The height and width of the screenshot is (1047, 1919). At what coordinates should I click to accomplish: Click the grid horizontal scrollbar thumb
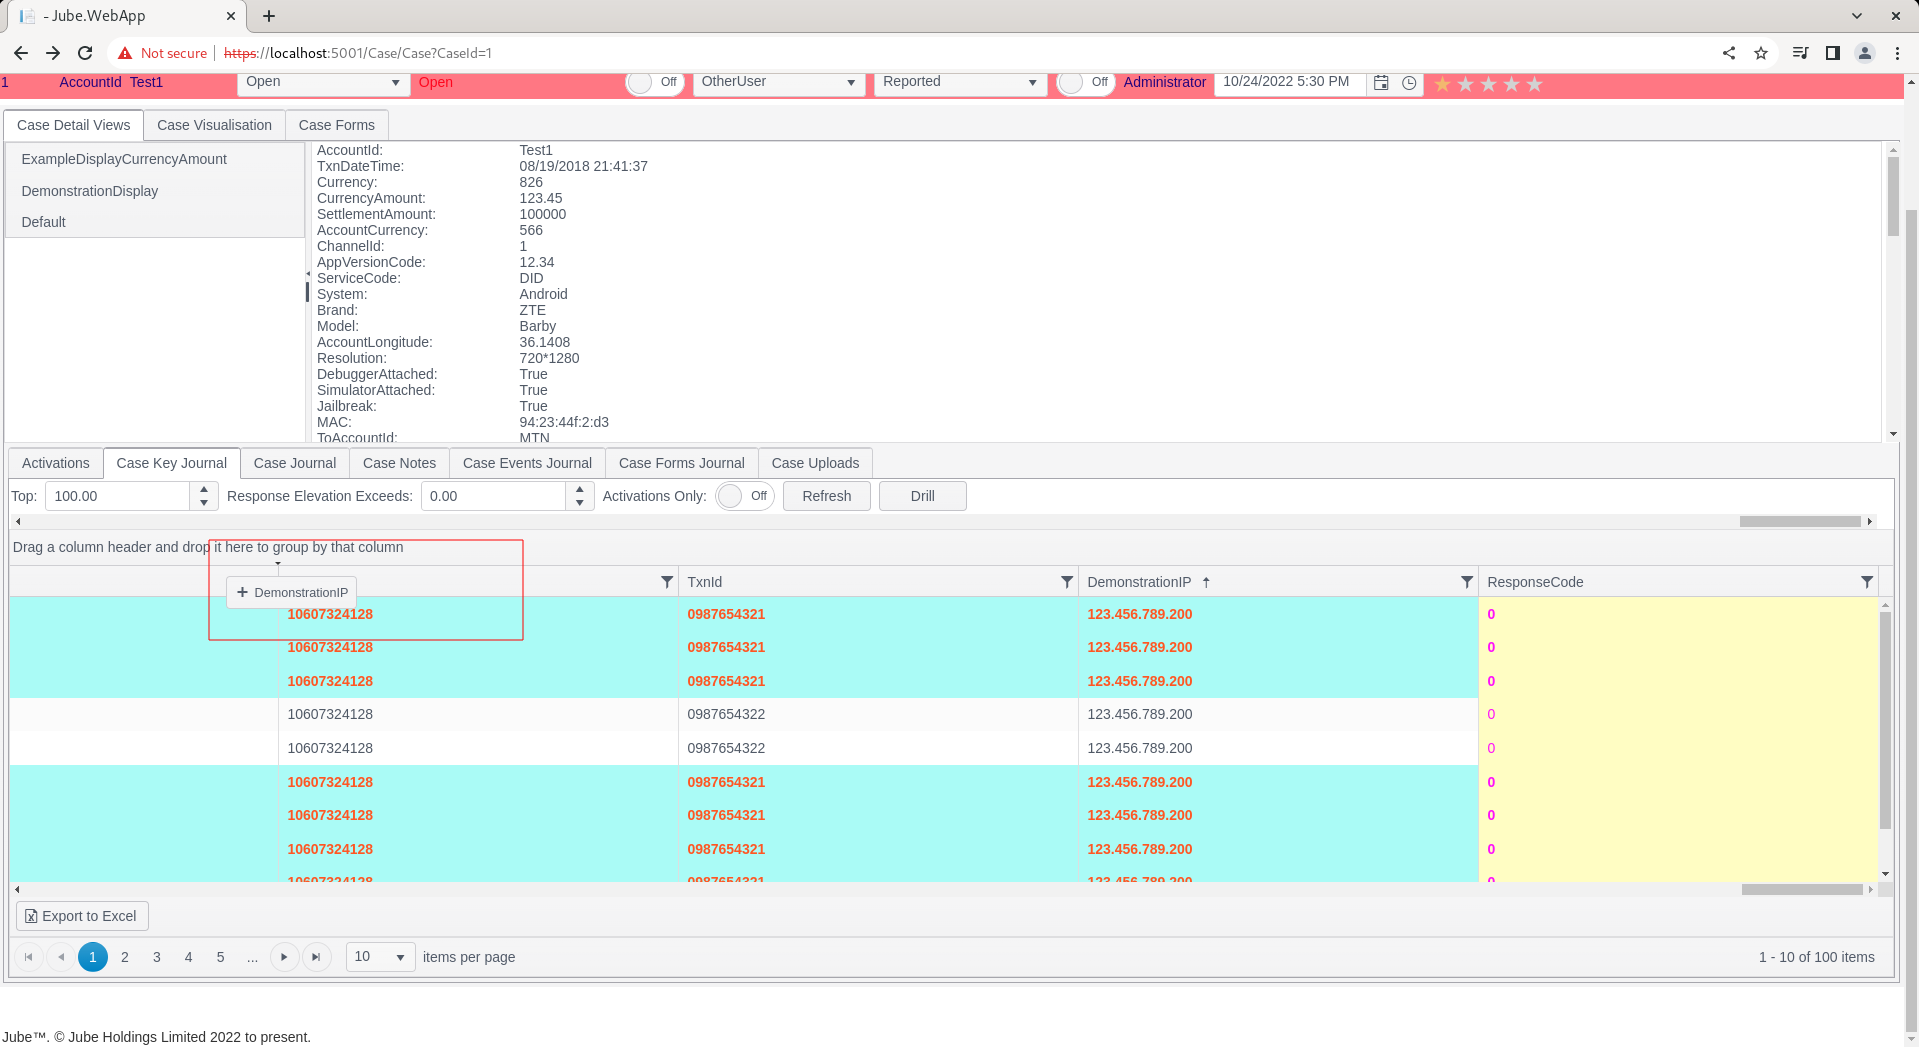click(x=1801, y=889)
